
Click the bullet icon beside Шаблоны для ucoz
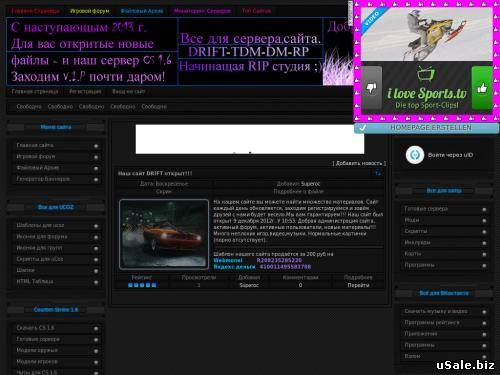coord(96,226)
